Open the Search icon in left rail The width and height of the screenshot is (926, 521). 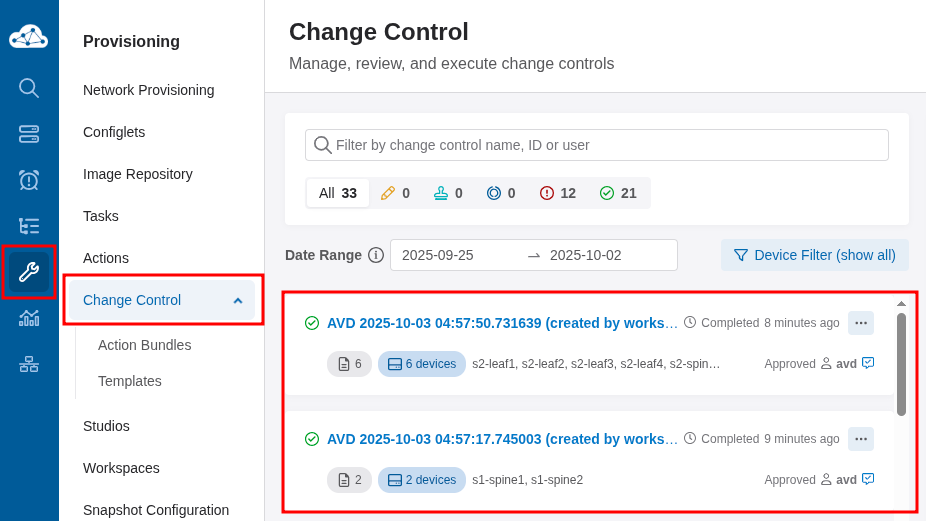(x=29, y=88)
